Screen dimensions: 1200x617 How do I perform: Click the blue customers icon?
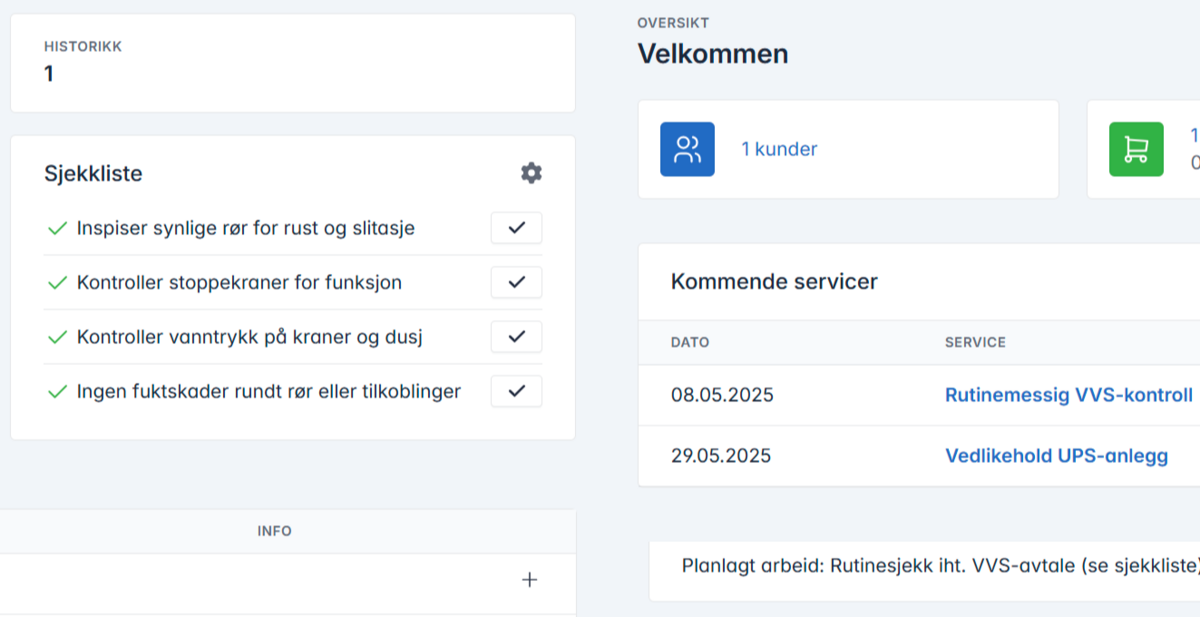[x=687, y=149]
